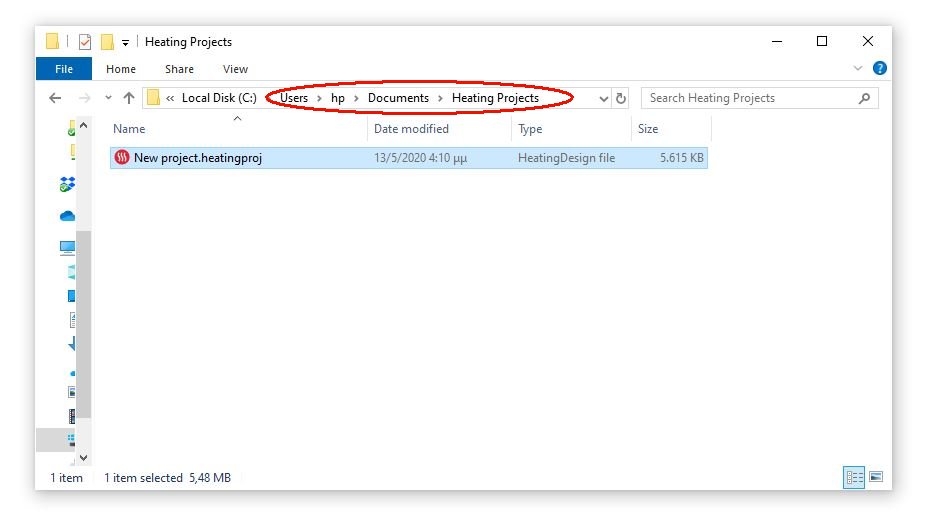Image resolution: width=950 pixels, height=526 pixels.
Task: Click the Search Heating Projects field
Action: click(x=750, y=98)
